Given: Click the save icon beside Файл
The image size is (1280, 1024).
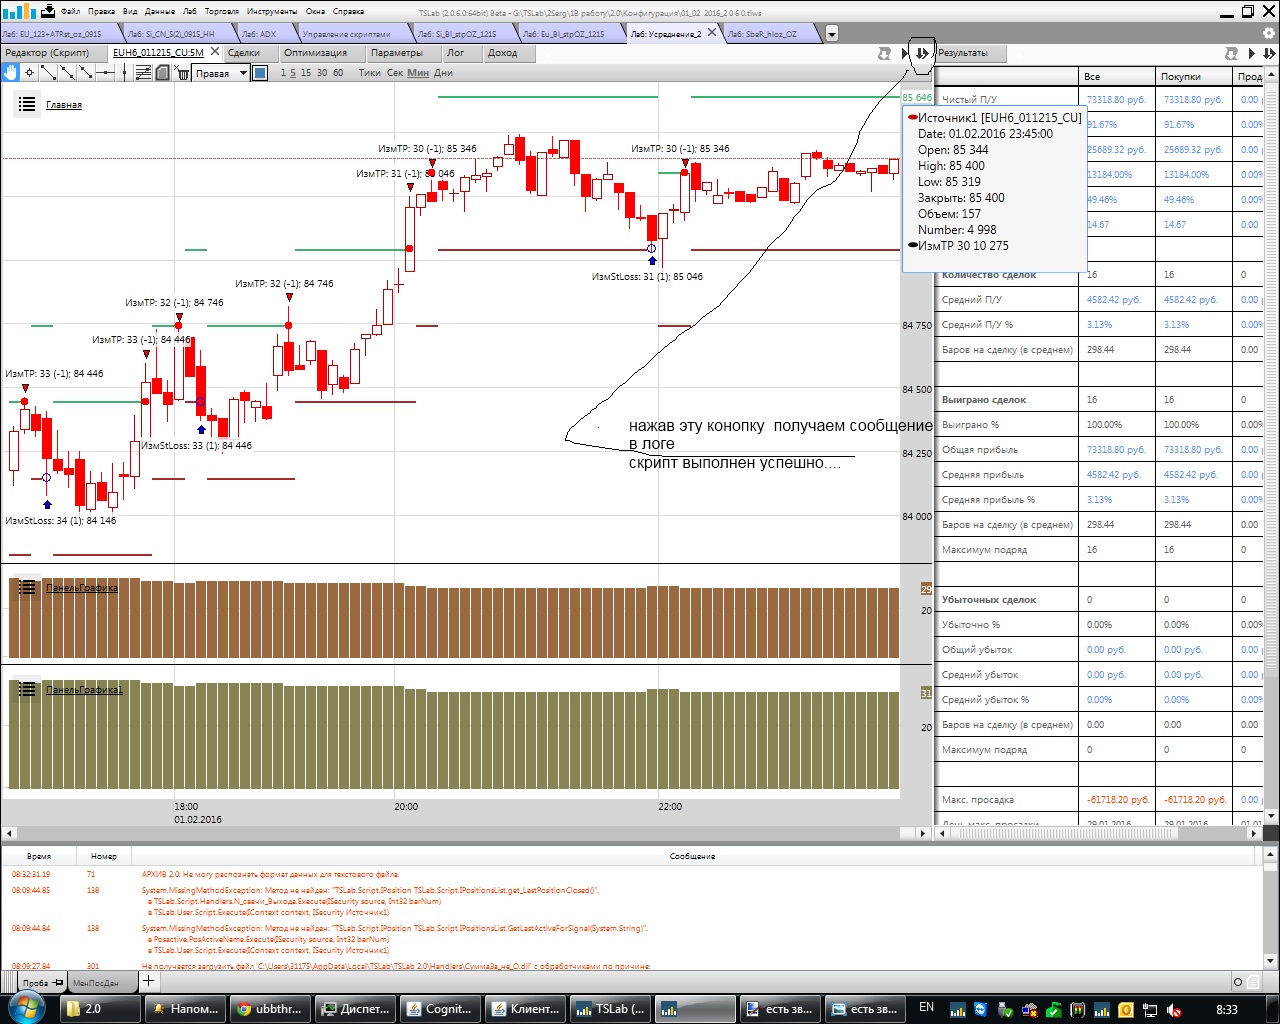Looking at the screenshot, I should click(x=47, y=11).
